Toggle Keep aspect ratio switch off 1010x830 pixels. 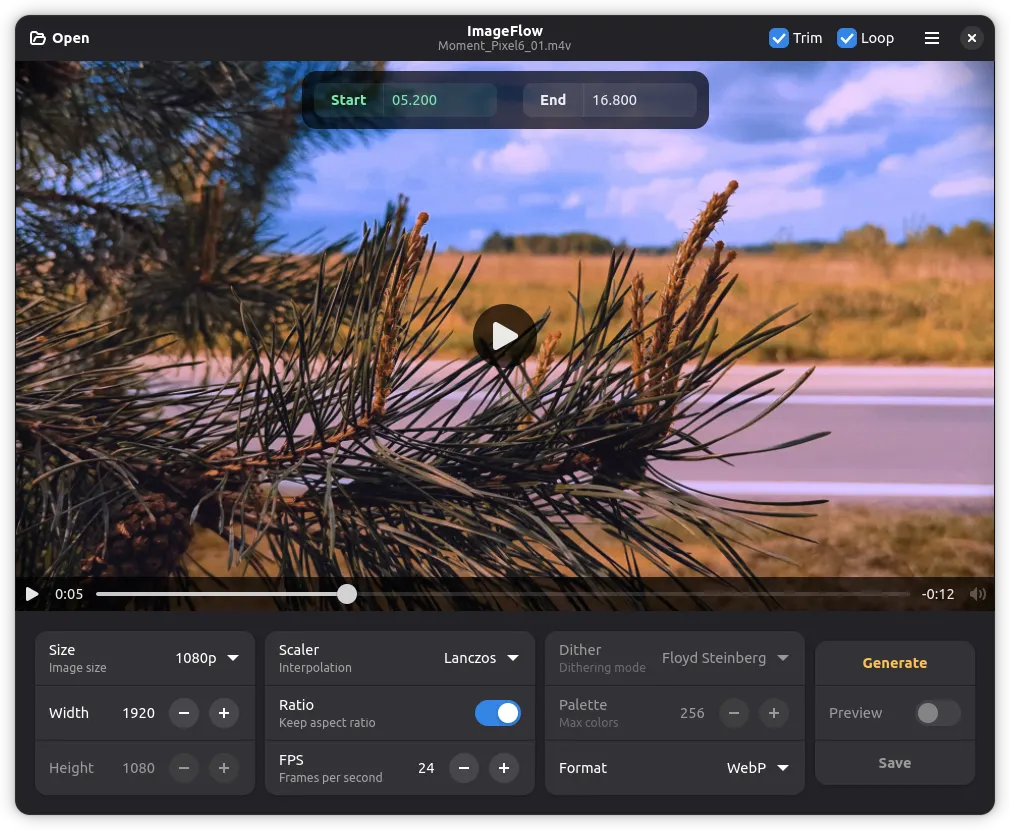497,713
